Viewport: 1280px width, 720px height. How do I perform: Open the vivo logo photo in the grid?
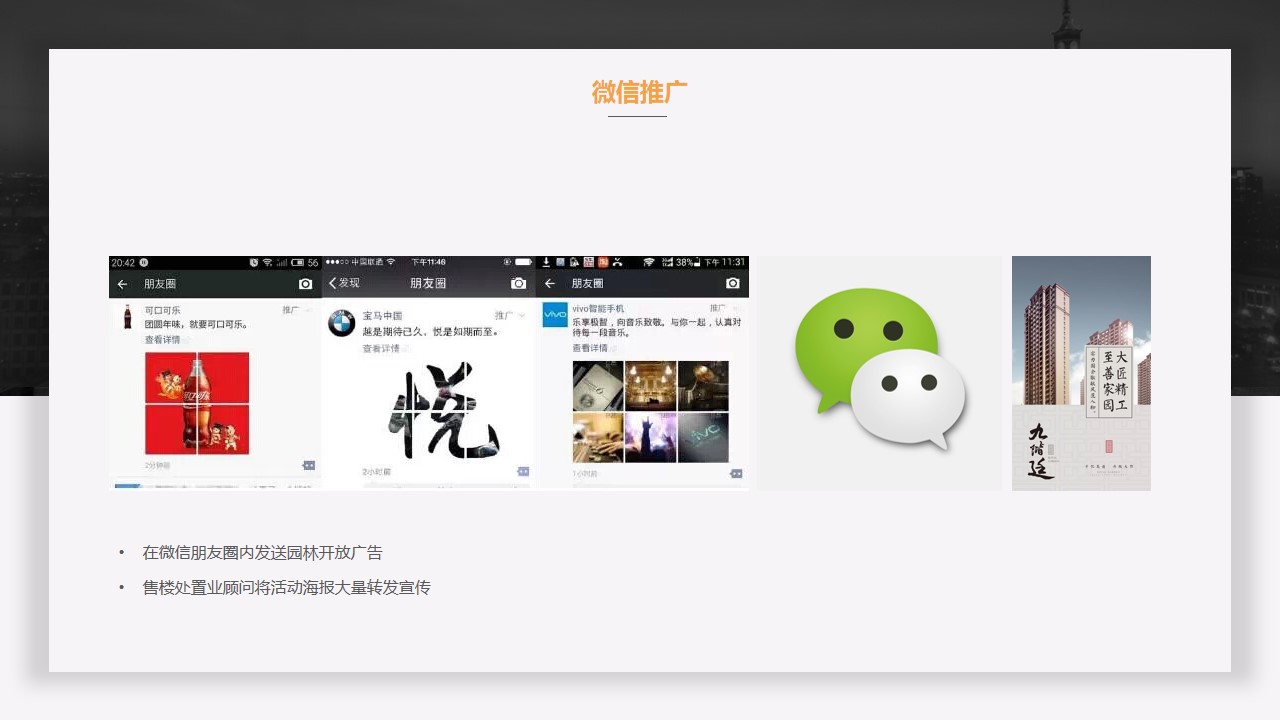703,438
